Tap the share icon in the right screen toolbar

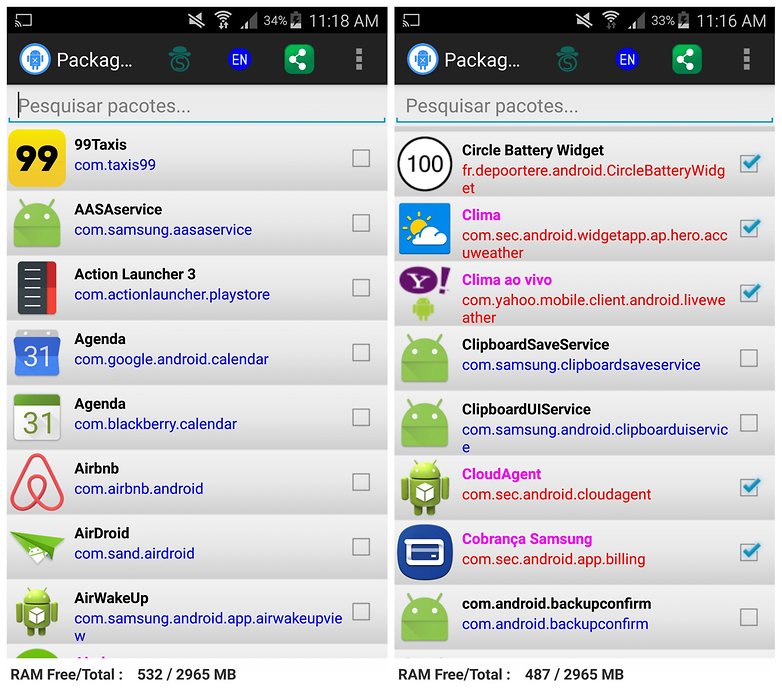point(687,59)
